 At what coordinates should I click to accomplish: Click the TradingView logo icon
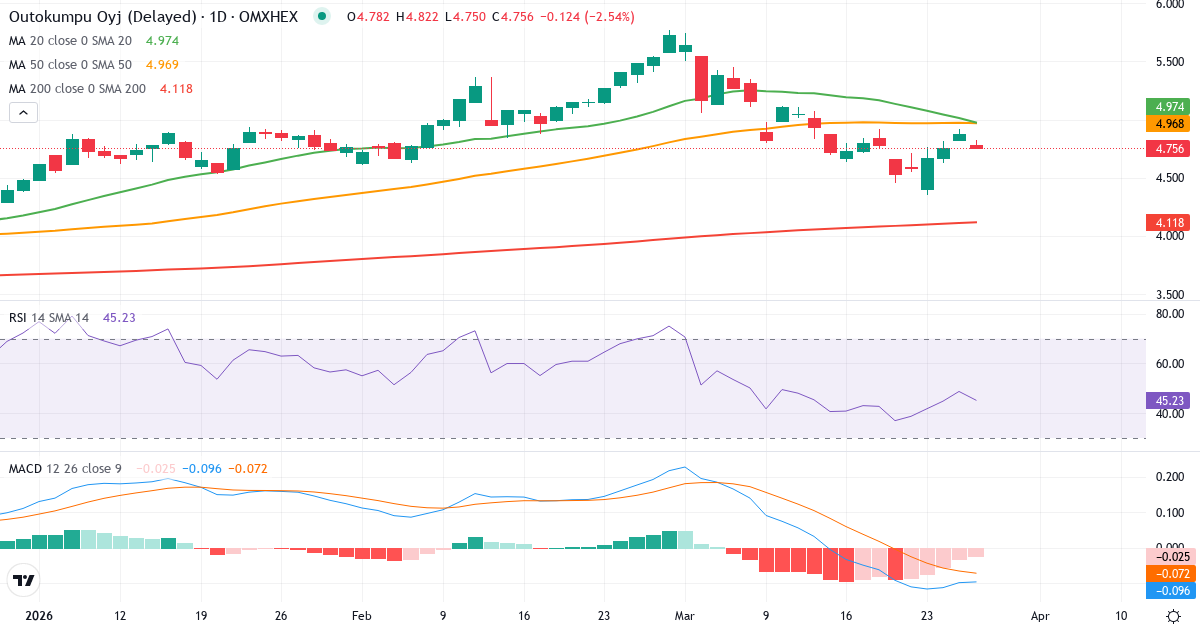(25, 581)
